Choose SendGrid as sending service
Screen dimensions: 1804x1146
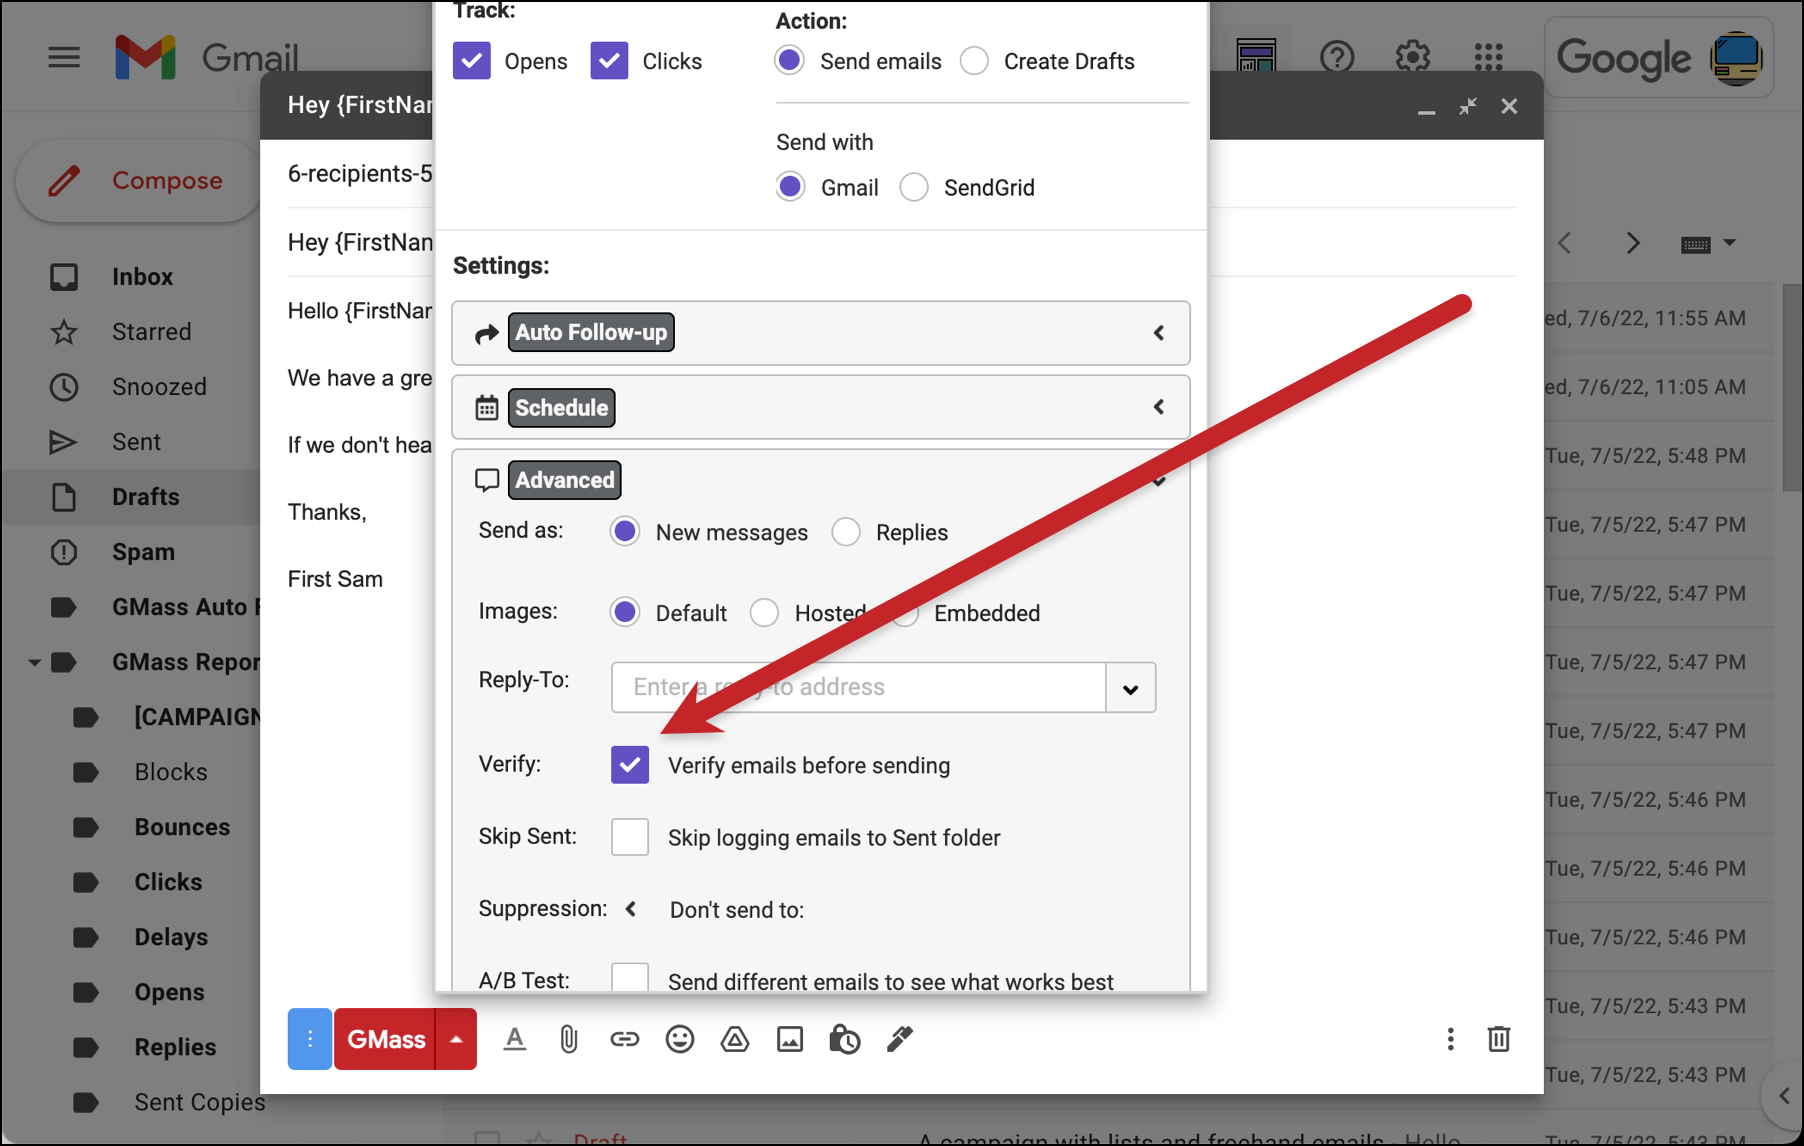[914, 187]
